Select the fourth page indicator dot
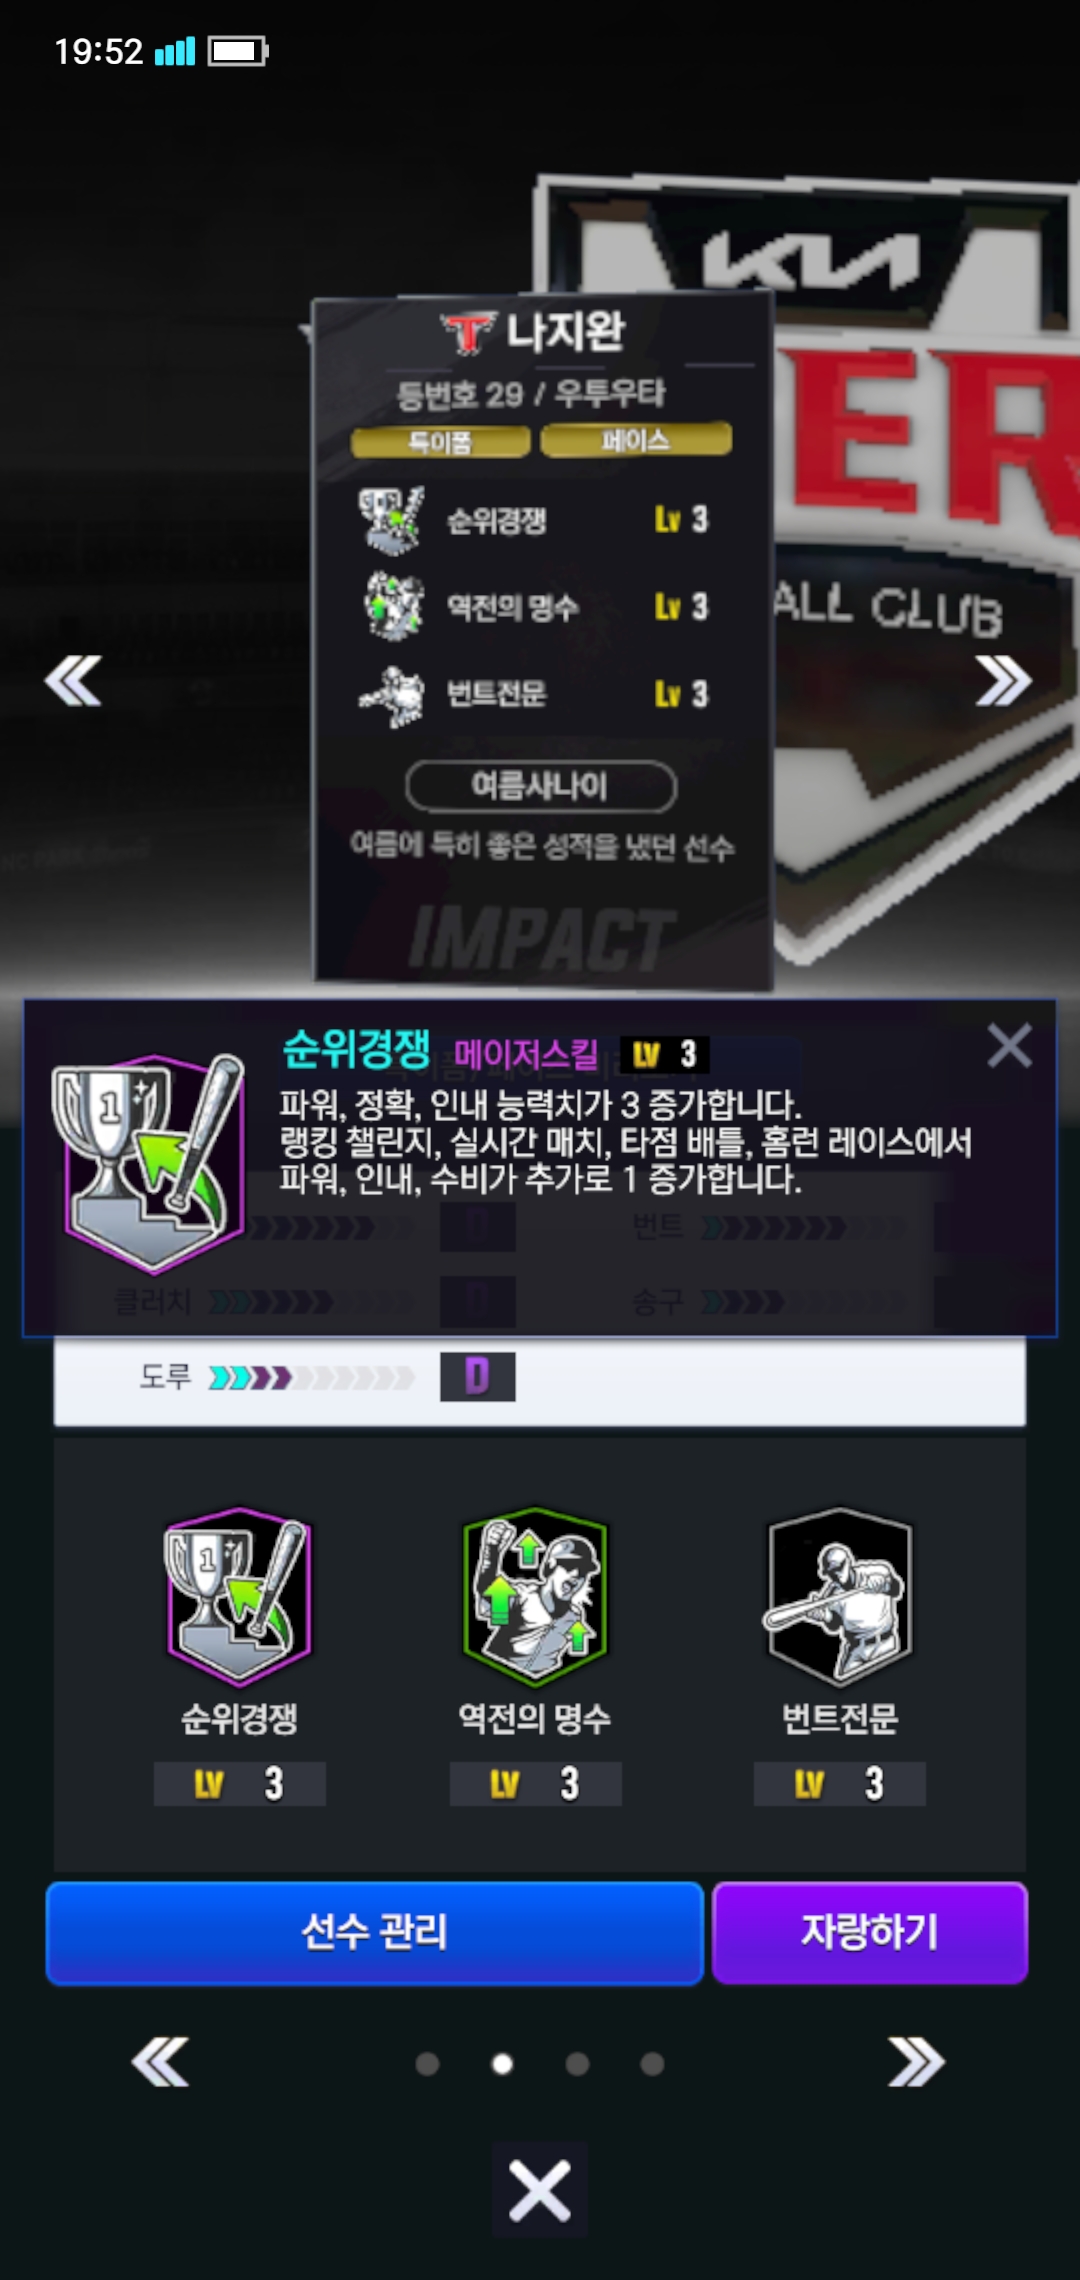 point(652,2064)
